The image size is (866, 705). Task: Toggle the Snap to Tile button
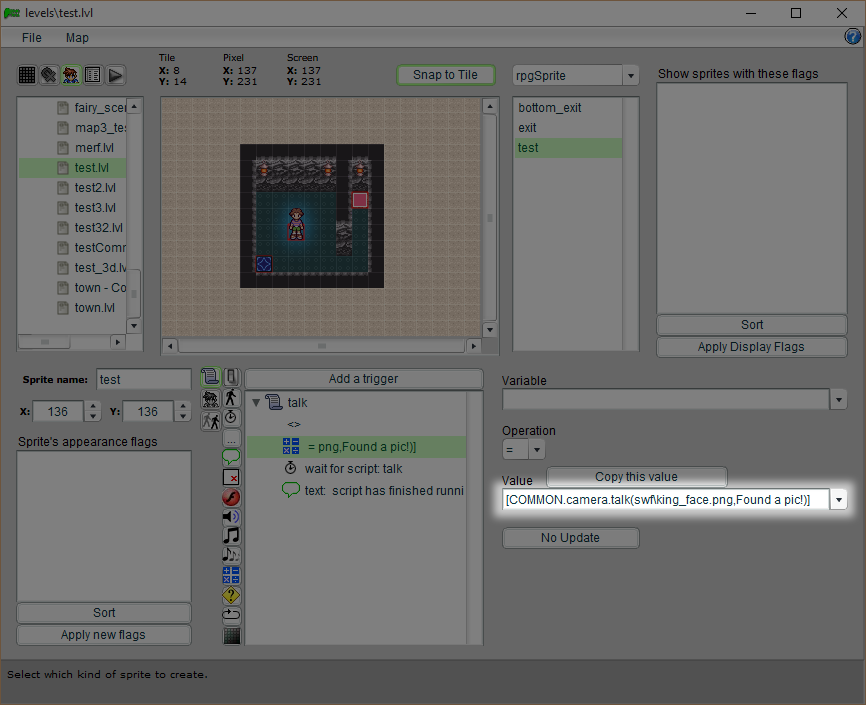(446, 75)
